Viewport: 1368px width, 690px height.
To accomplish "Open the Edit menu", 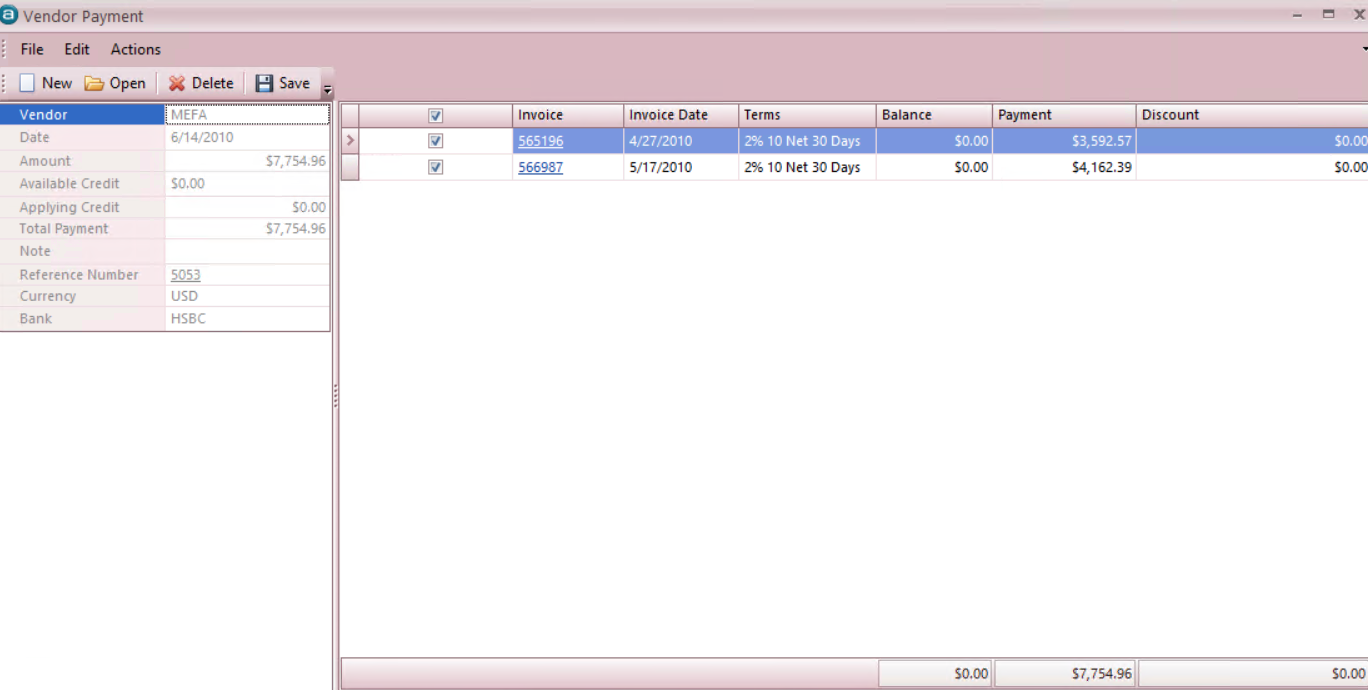I will click(77, 49).
